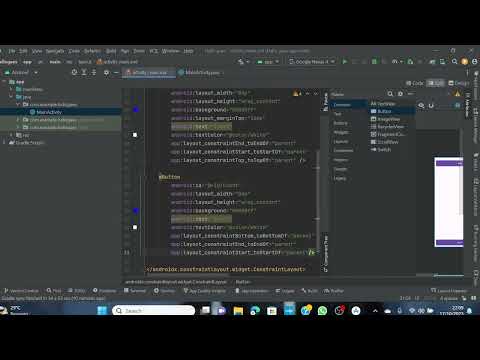This screenshot has width=480, height=360.
Task: Expand the res folder
Action: coord(11,135)
